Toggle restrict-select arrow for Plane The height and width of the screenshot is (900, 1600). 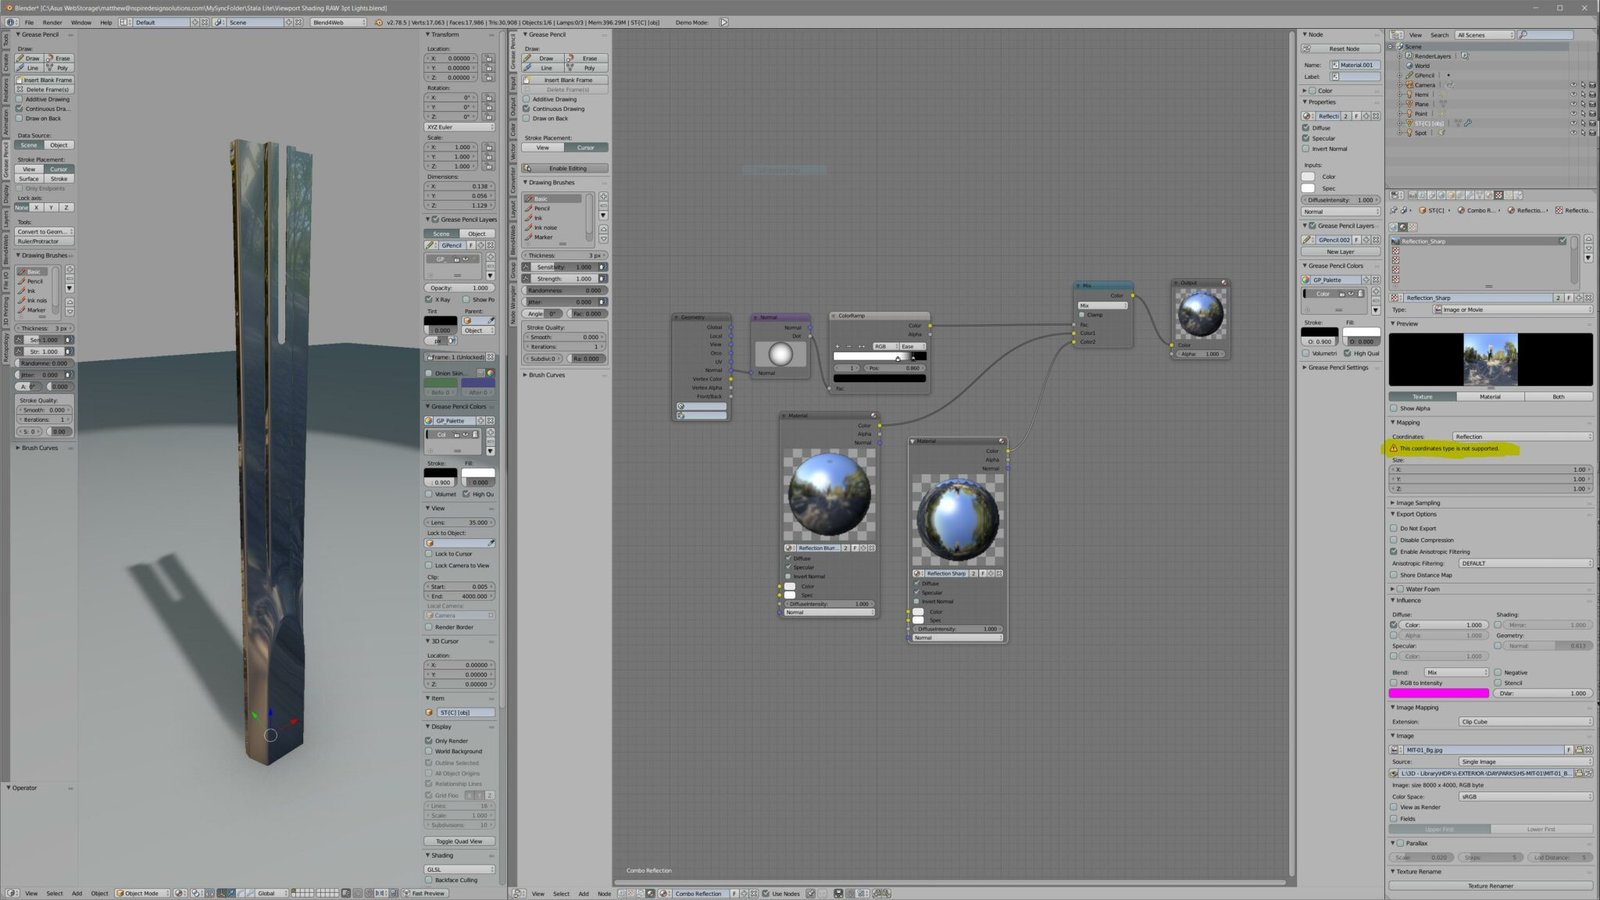[x=1582, y=104]
